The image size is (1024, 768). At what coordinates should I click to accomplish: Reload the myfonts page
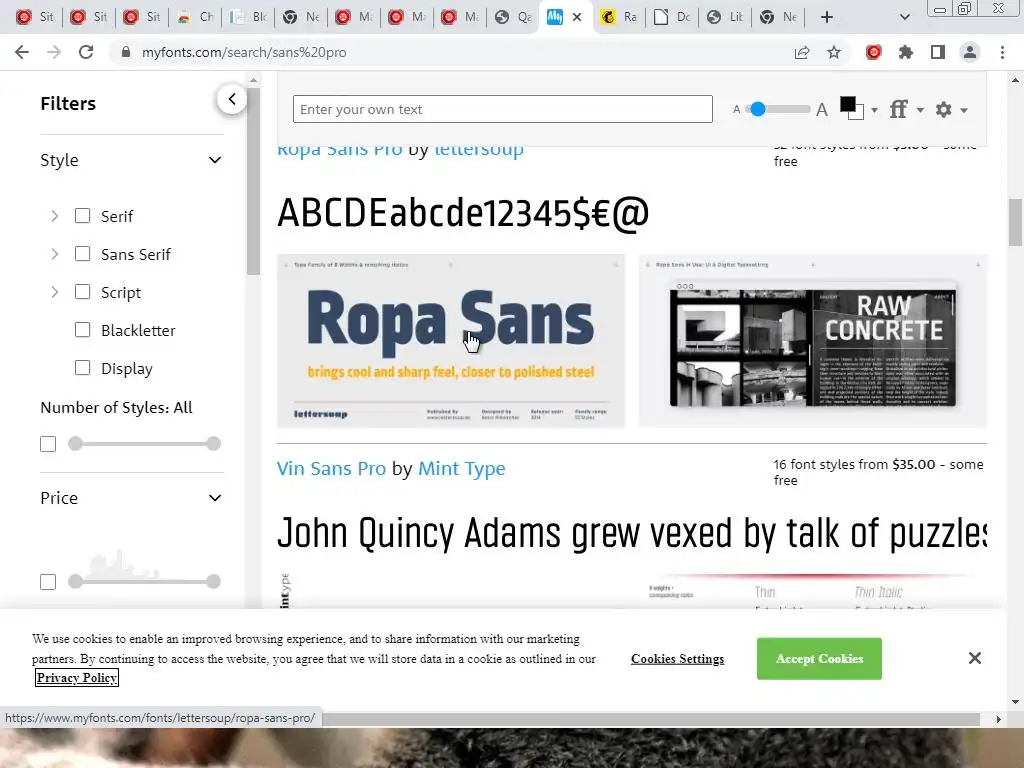coord(86,52)
